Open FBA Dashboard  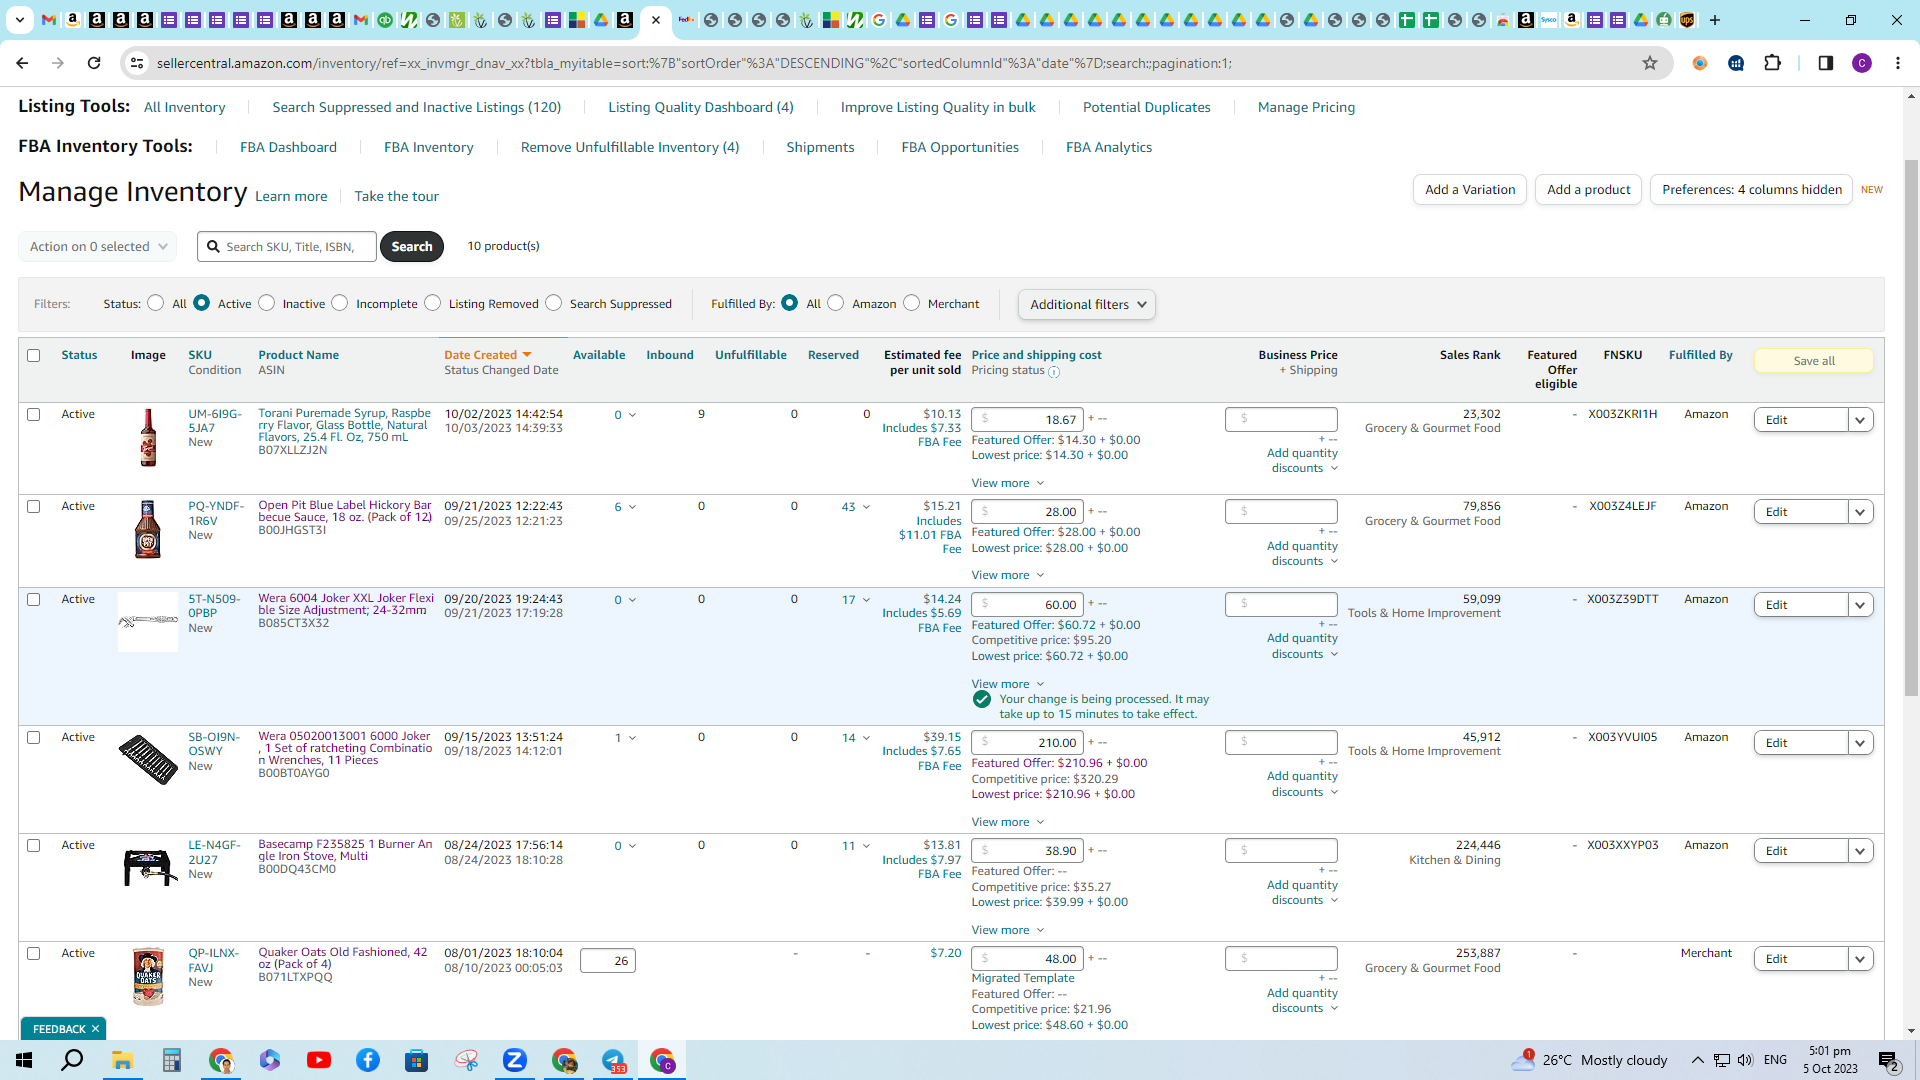[x=288, y=147]
